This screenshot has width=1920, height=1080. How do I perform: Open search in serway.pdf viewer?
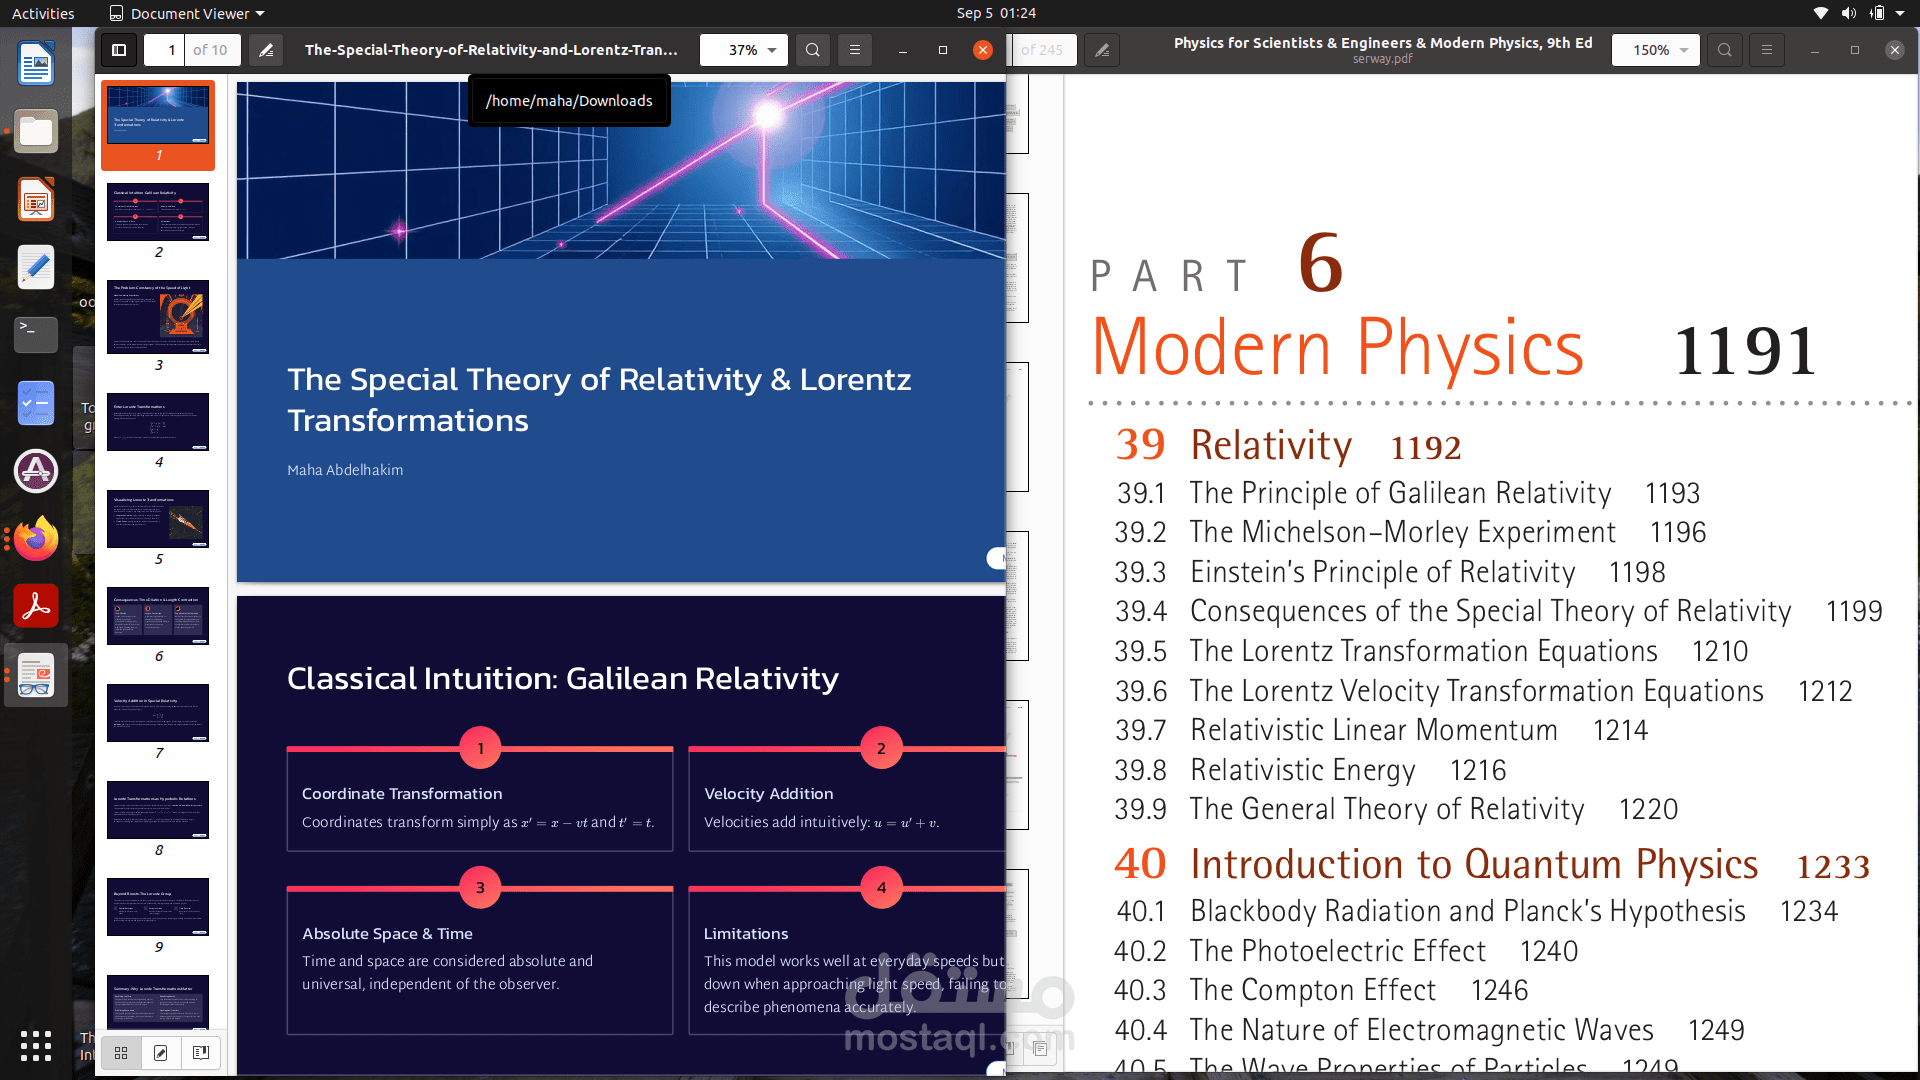pos(1725,50)
